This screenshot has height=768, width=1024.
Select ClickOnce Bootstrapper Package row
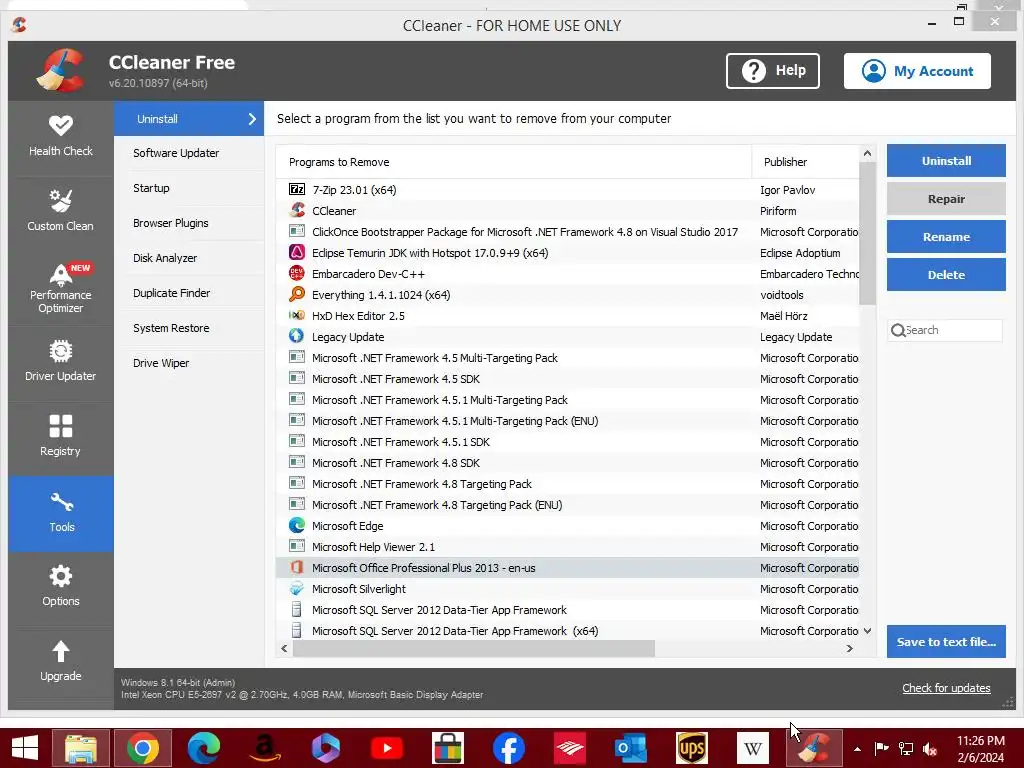pos(568,231)
